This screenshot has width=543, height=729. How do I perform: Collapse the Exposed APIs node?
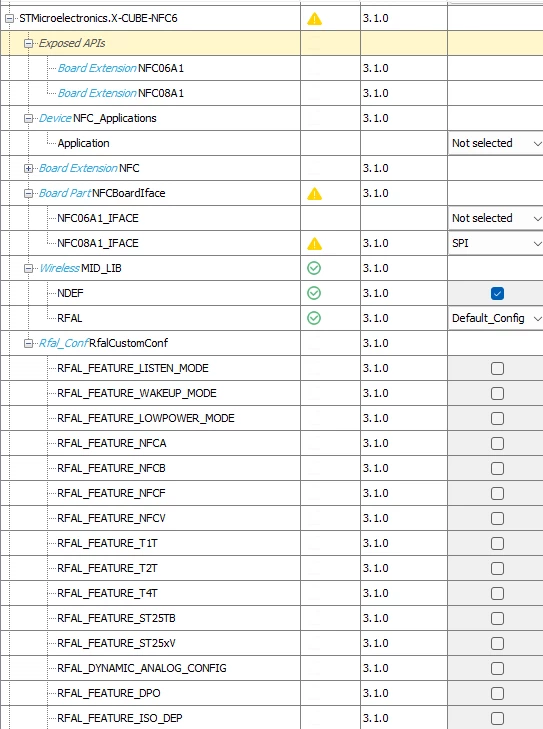pyautogui.click(x=28, y=43)
